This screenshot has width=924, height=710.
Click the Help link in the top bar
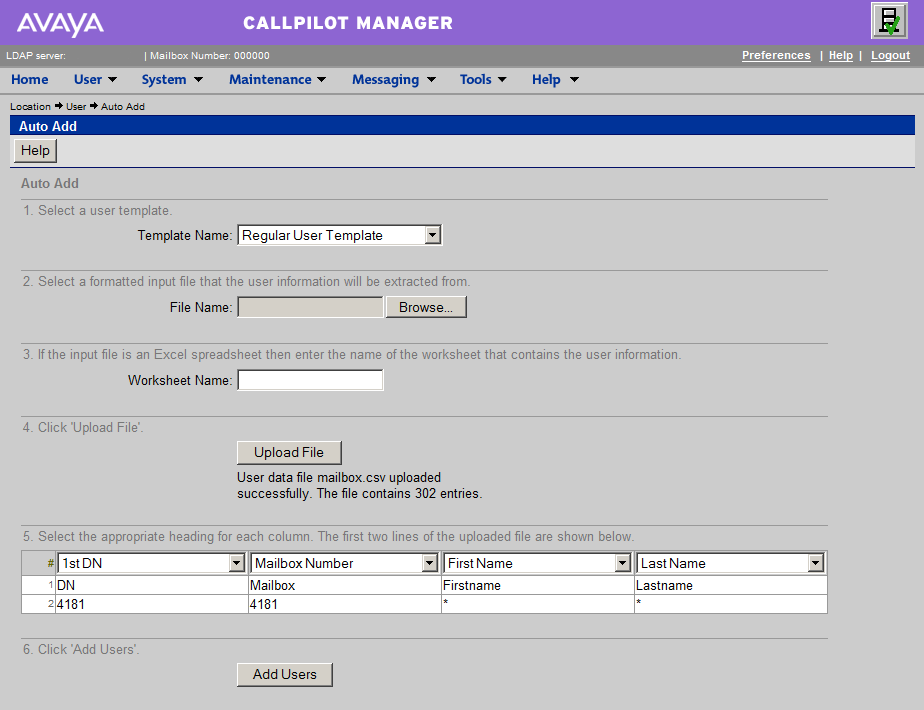[840, 55]
